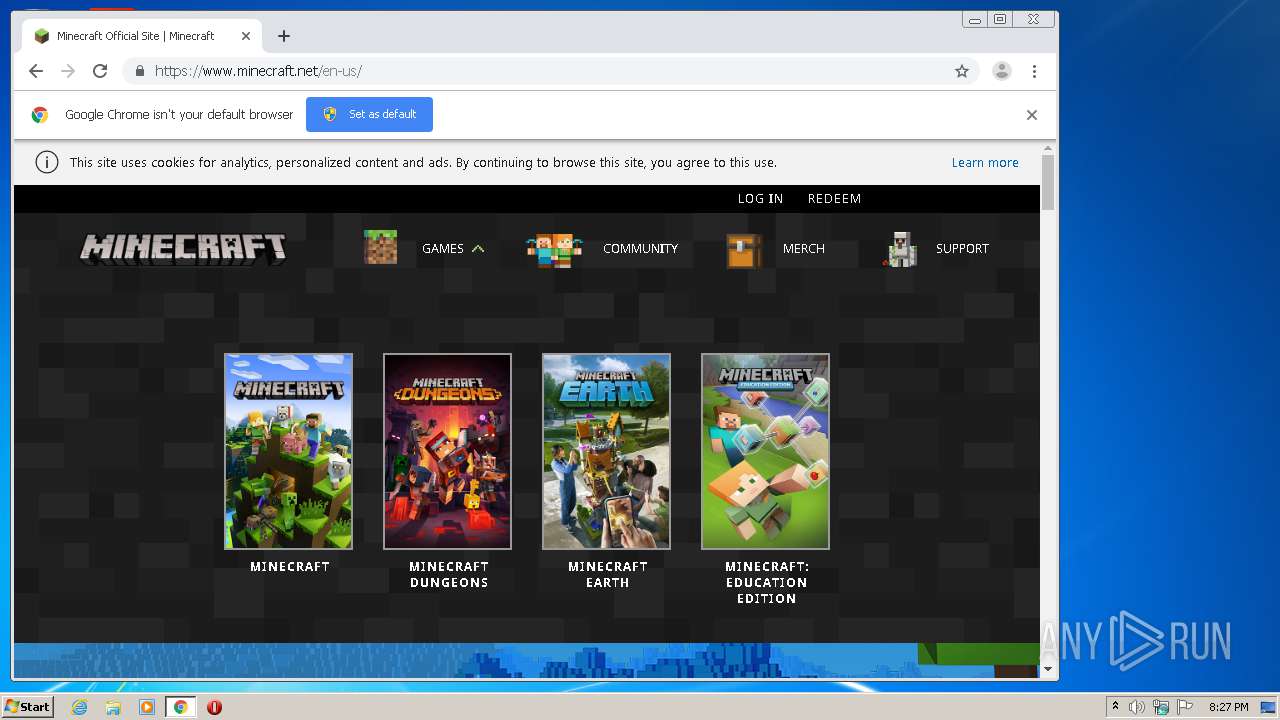Click the Show desktop tray icon
The image size is (1280, 720).
tap(1269, 707)
